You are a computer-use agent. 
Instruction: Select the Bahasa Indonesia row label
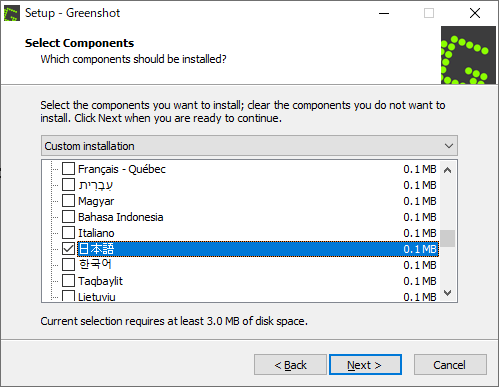[121, 217]
